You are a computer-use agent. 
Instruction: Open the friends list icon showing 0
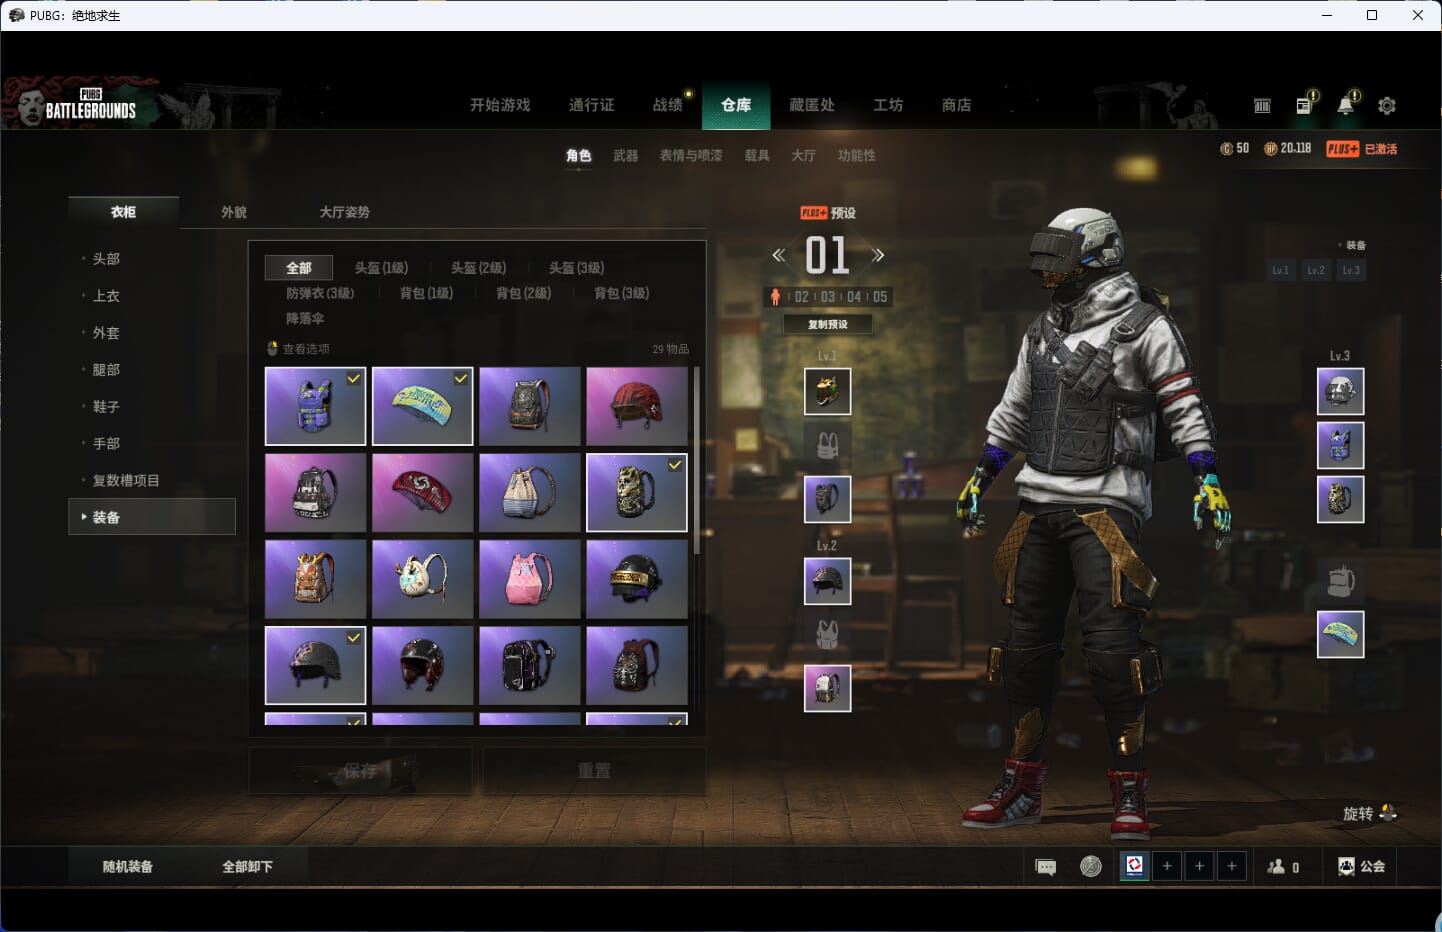1283,867
